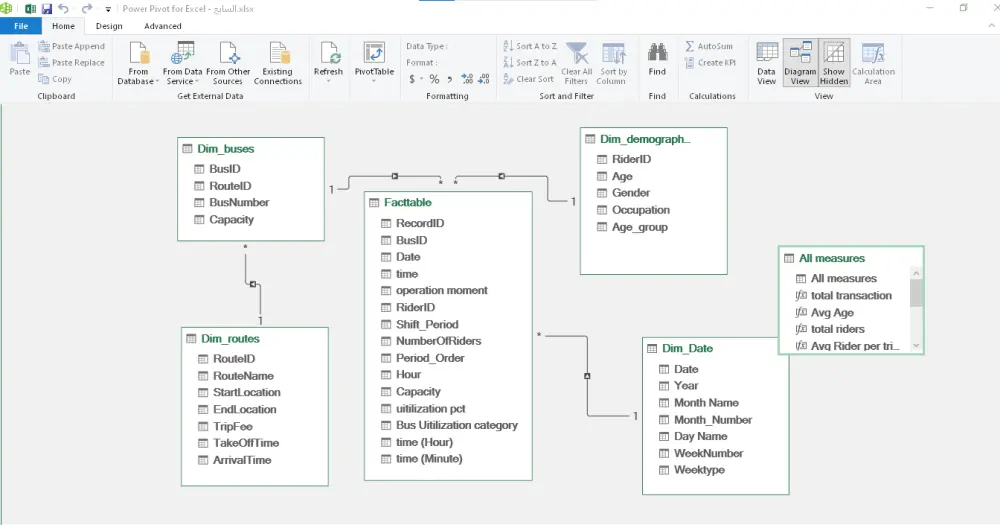
Task: Click the Excel icon in quick access toolbar
Action: 30,9
